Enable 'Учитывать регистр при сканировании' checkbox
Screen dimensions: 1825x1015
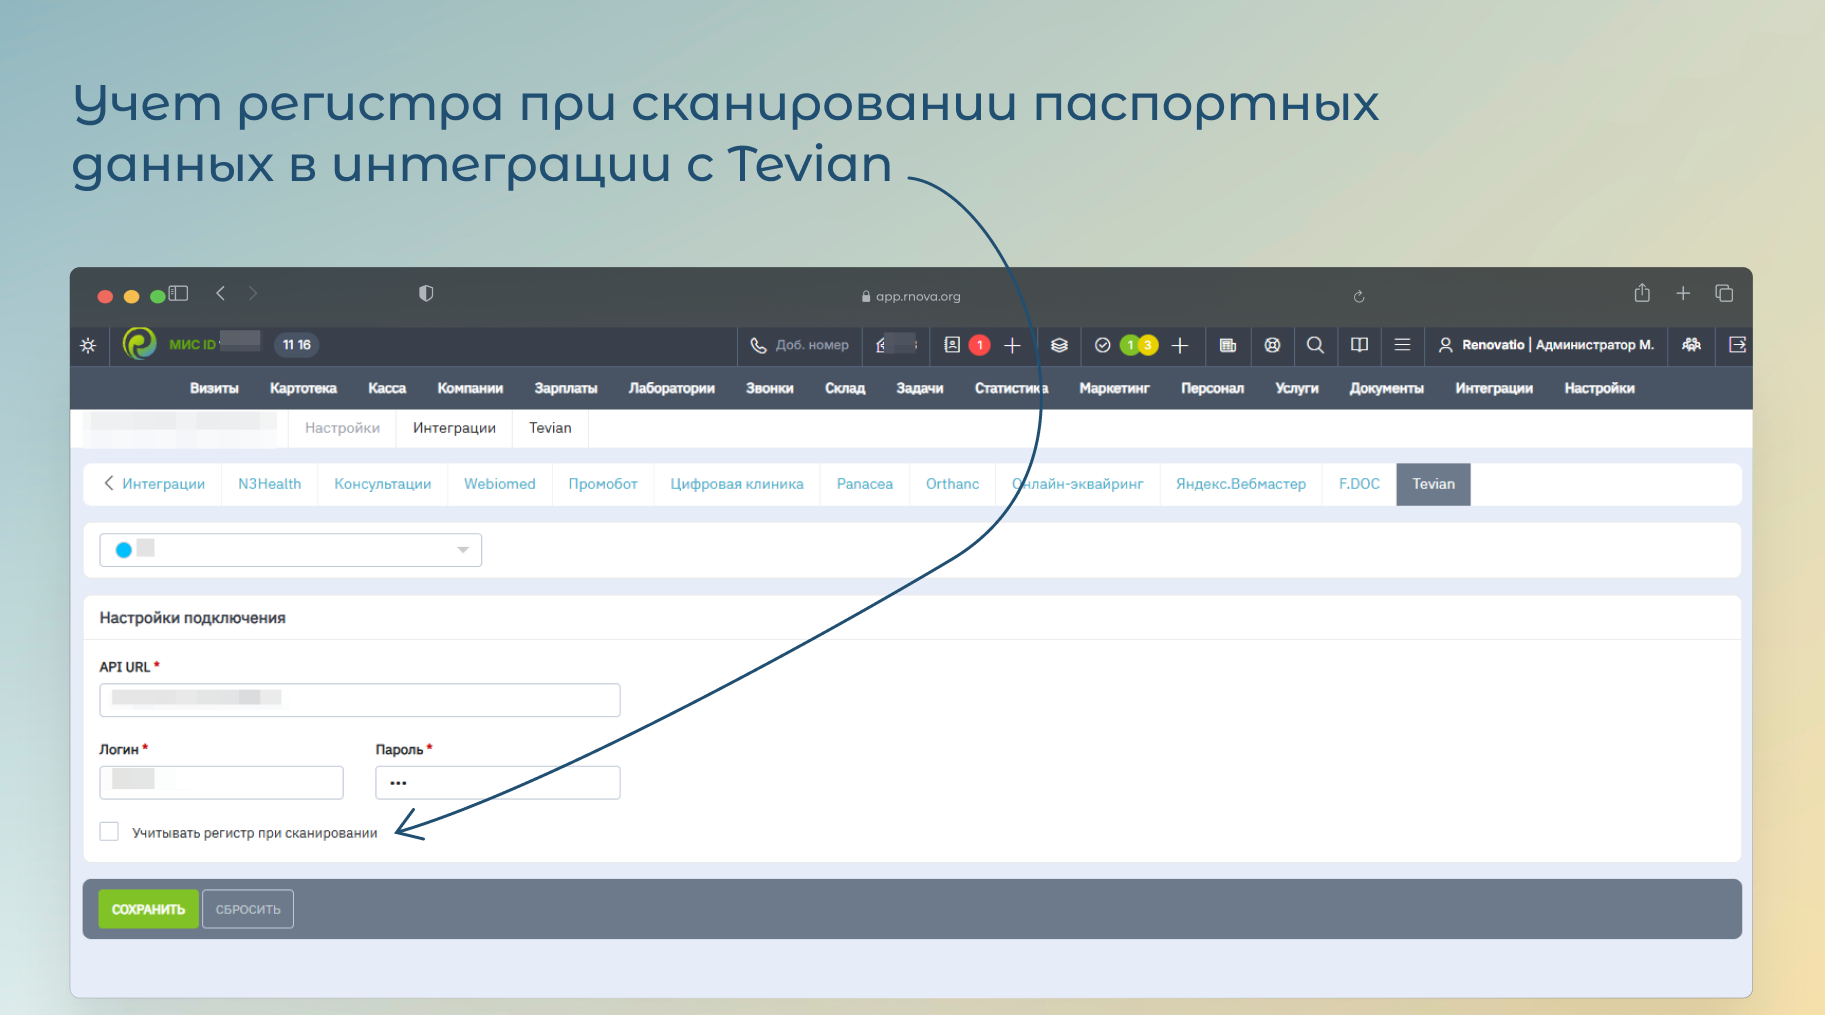(109, 832)
